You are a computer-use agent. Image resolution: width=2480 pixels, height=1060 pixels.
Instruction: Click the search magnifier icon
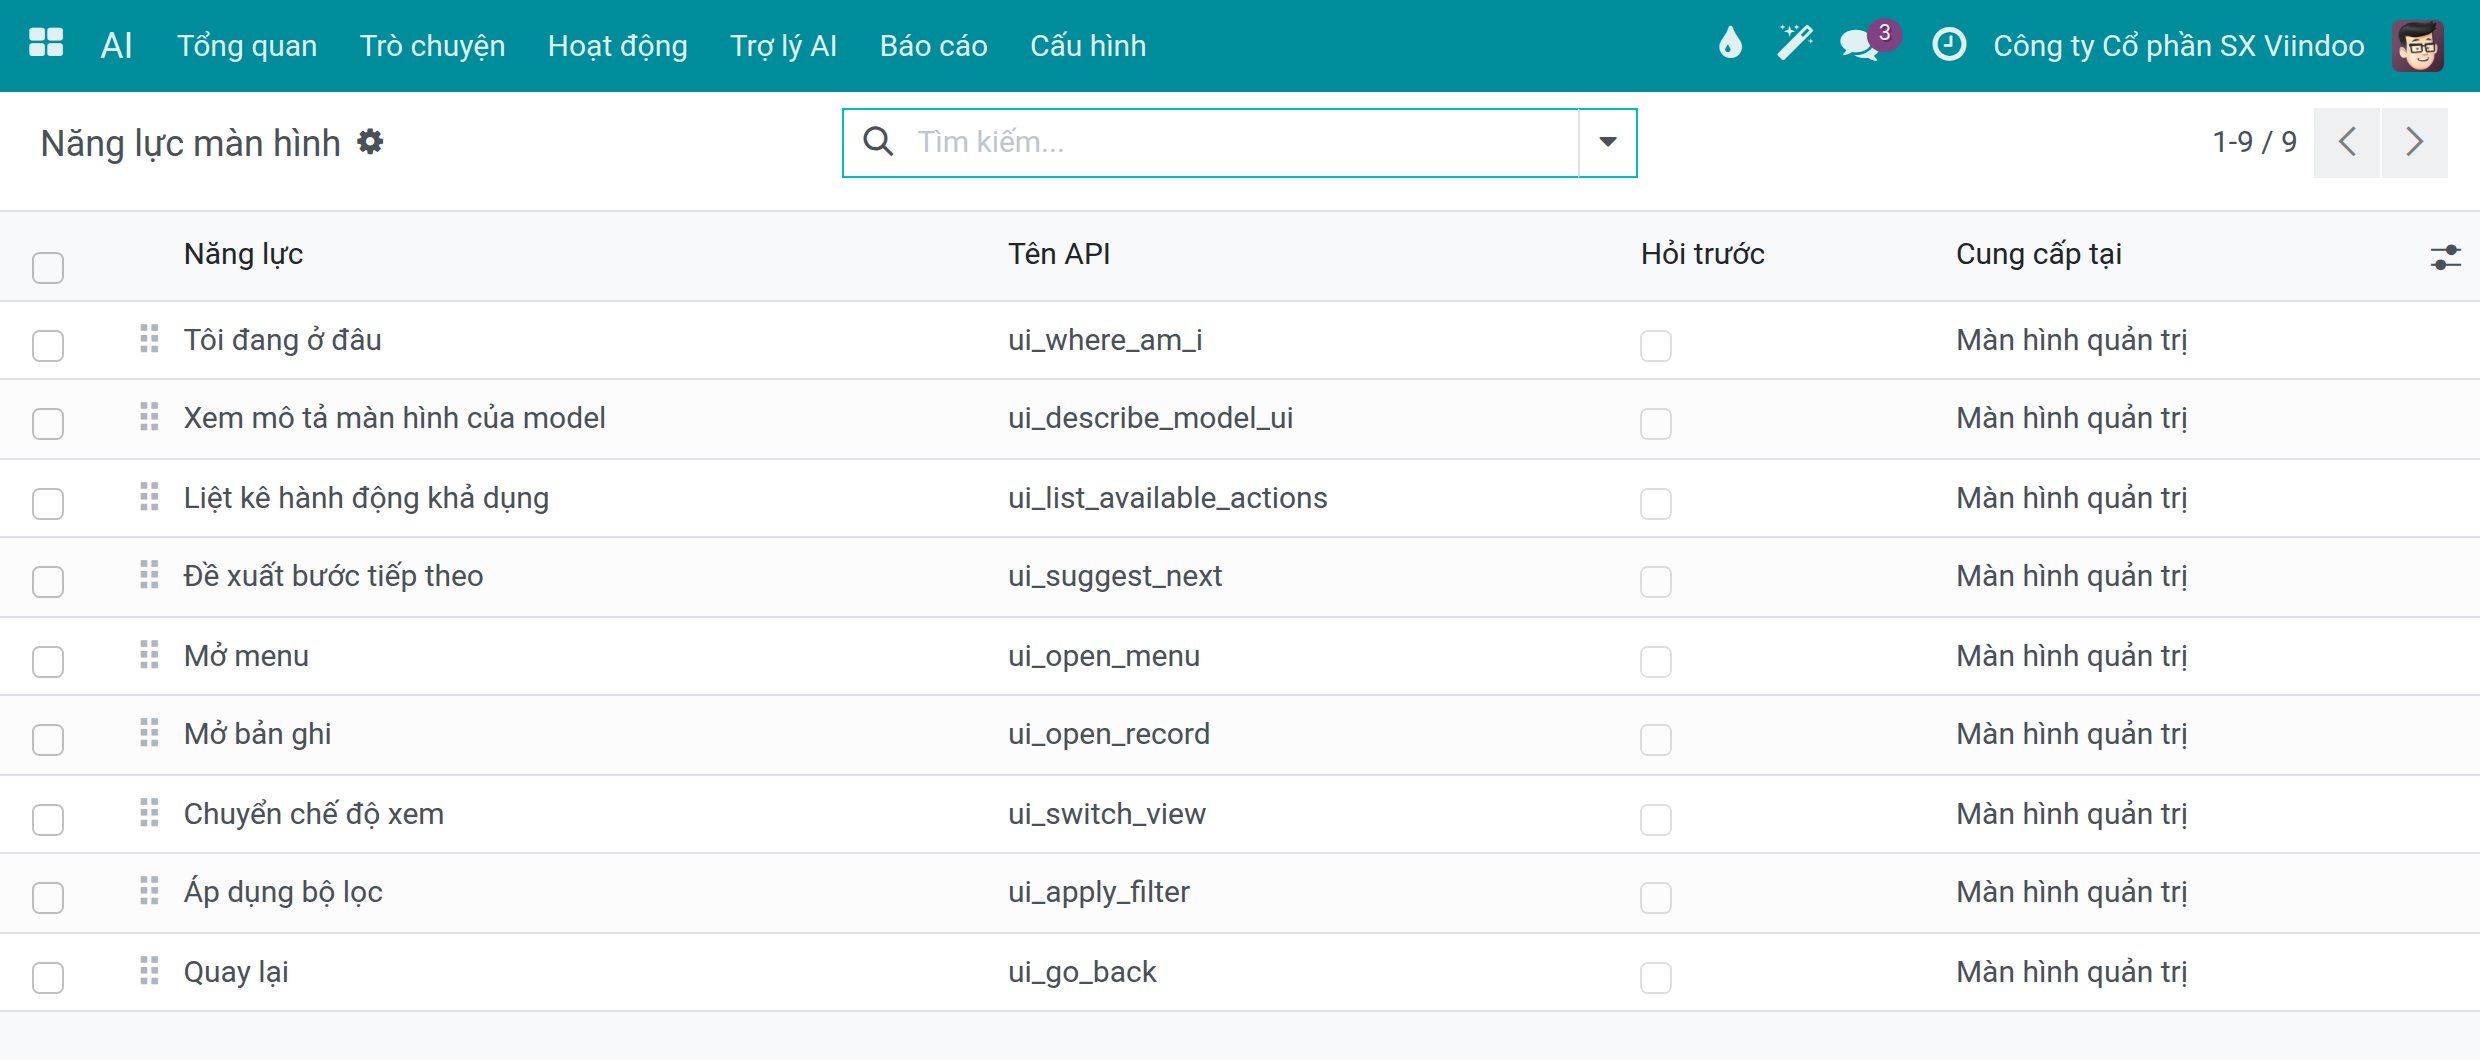(878, 142)
